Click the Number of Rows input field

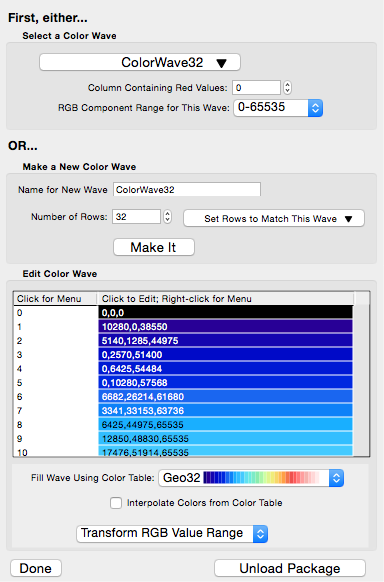tap(137, 216)
